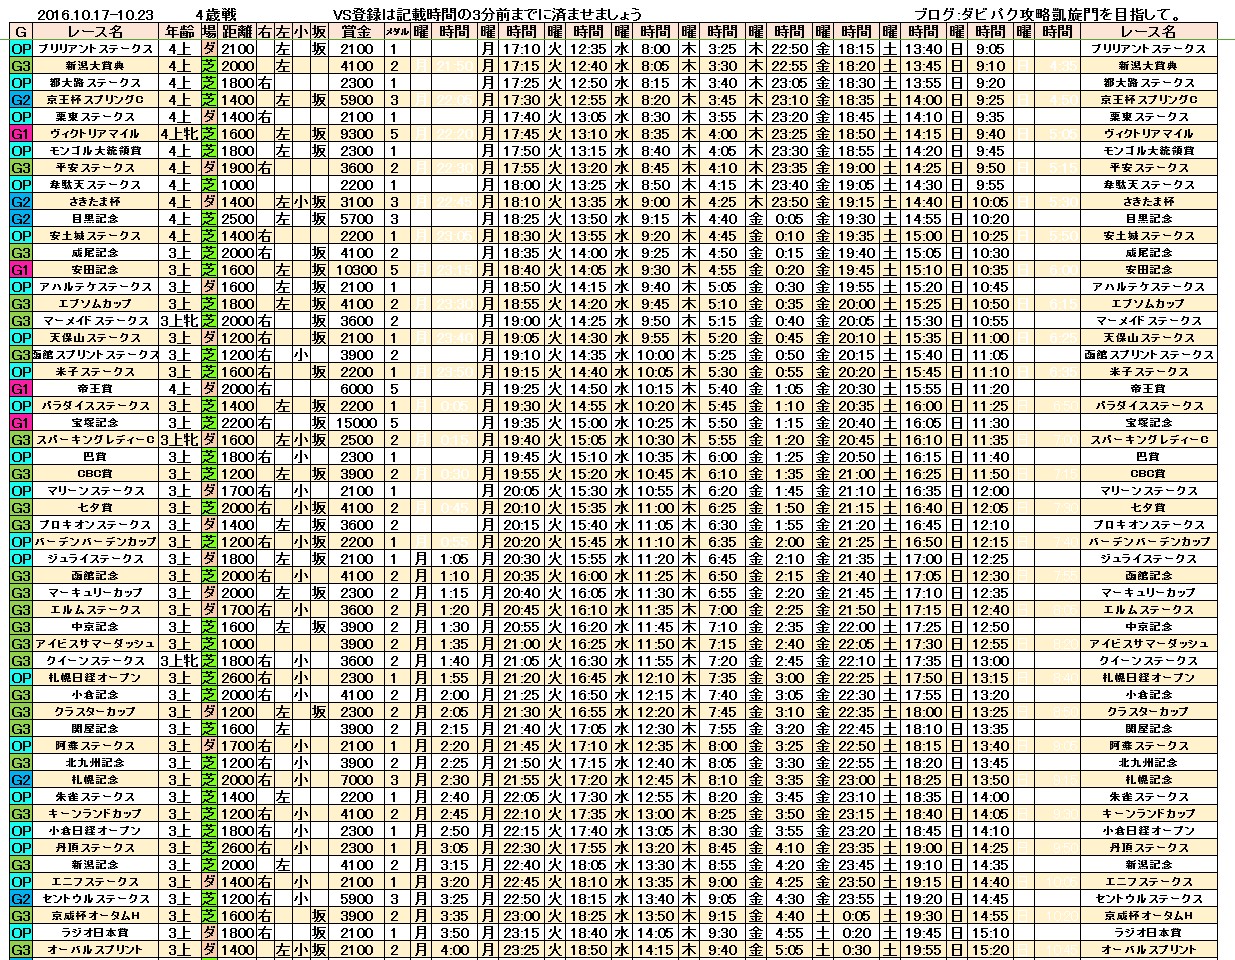Click the 年齢 column header
Viewport: 1235px width, 960px height.
(x=180, y=31)
